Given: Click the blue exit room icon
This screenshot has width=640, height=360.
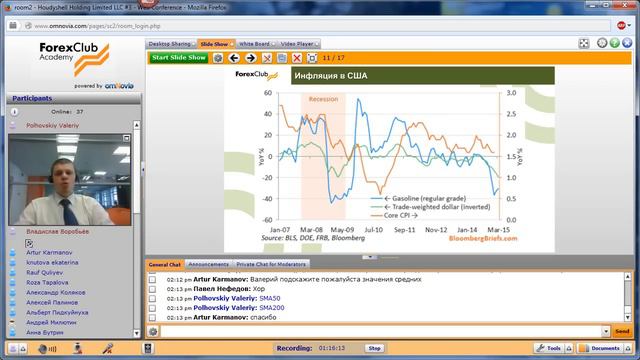Looking at the screenshot, I should [627, 43].
